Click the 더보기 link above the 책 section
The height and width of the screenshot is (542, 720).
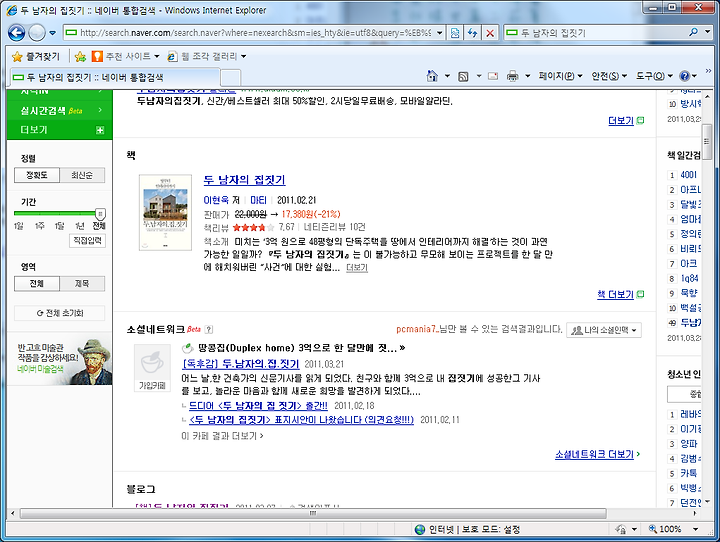tap(621, 120)
